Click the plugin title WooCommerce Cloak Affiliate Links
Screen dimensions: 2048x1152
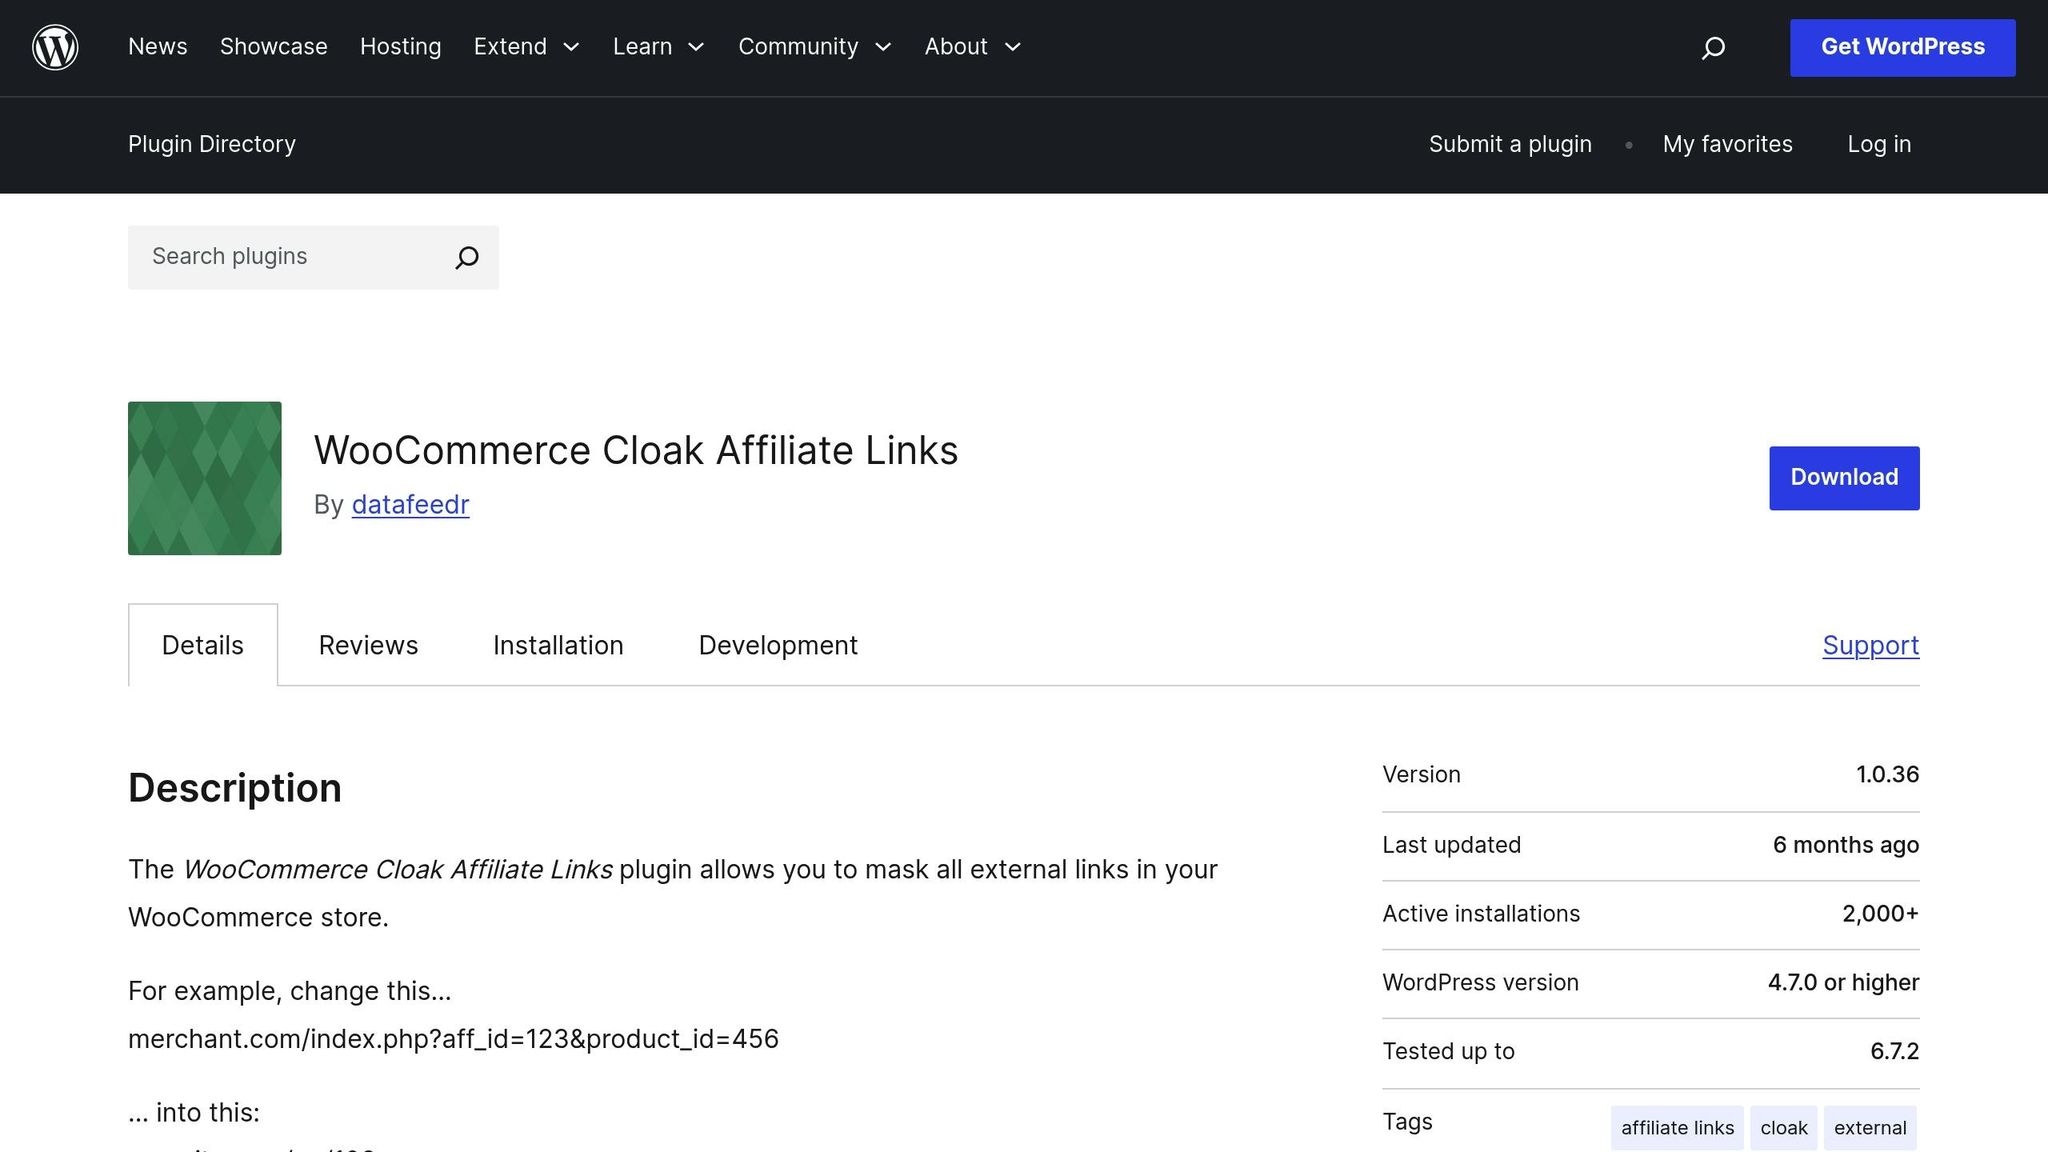(x=636, y=451)
